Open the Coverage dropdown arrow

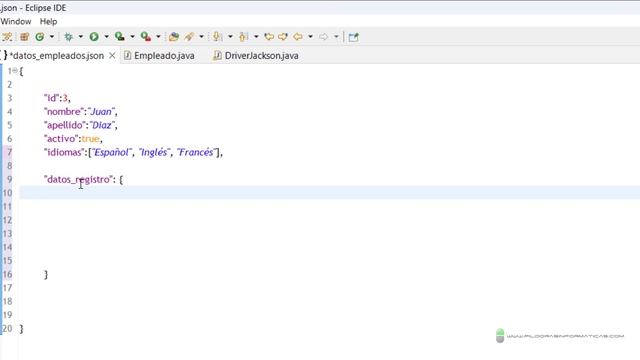tap(132, 37)
